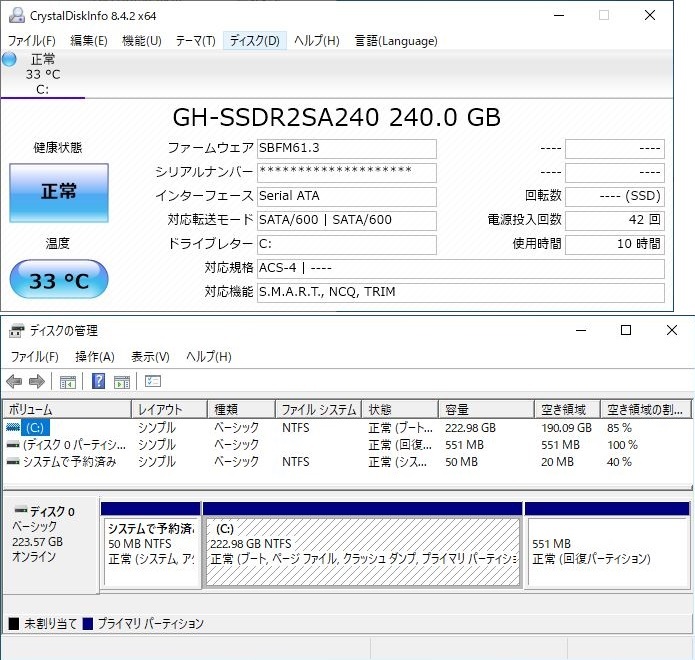Click the power-on hours value 10 時間
Viewport: 695px width, 660px height.
tap(615, 244)
